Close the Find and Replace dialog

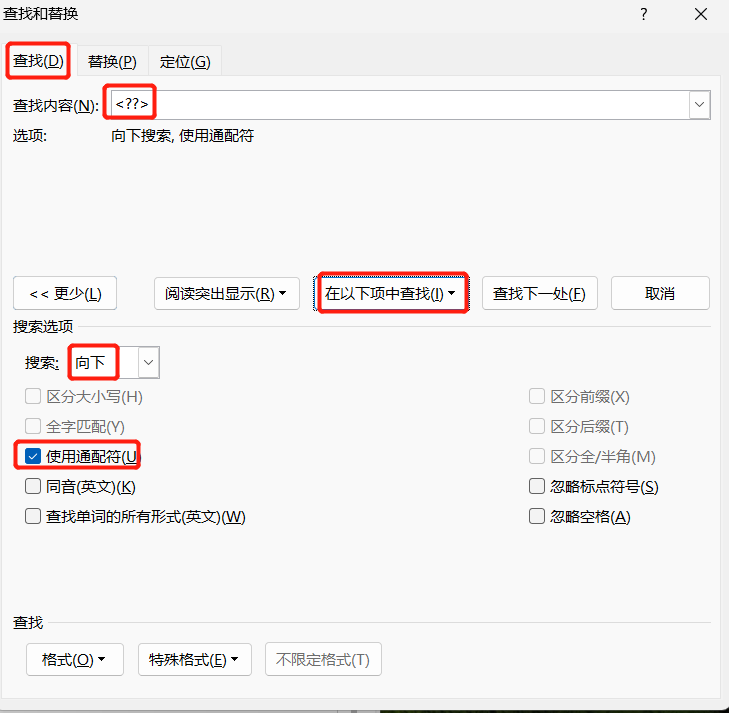701,14
